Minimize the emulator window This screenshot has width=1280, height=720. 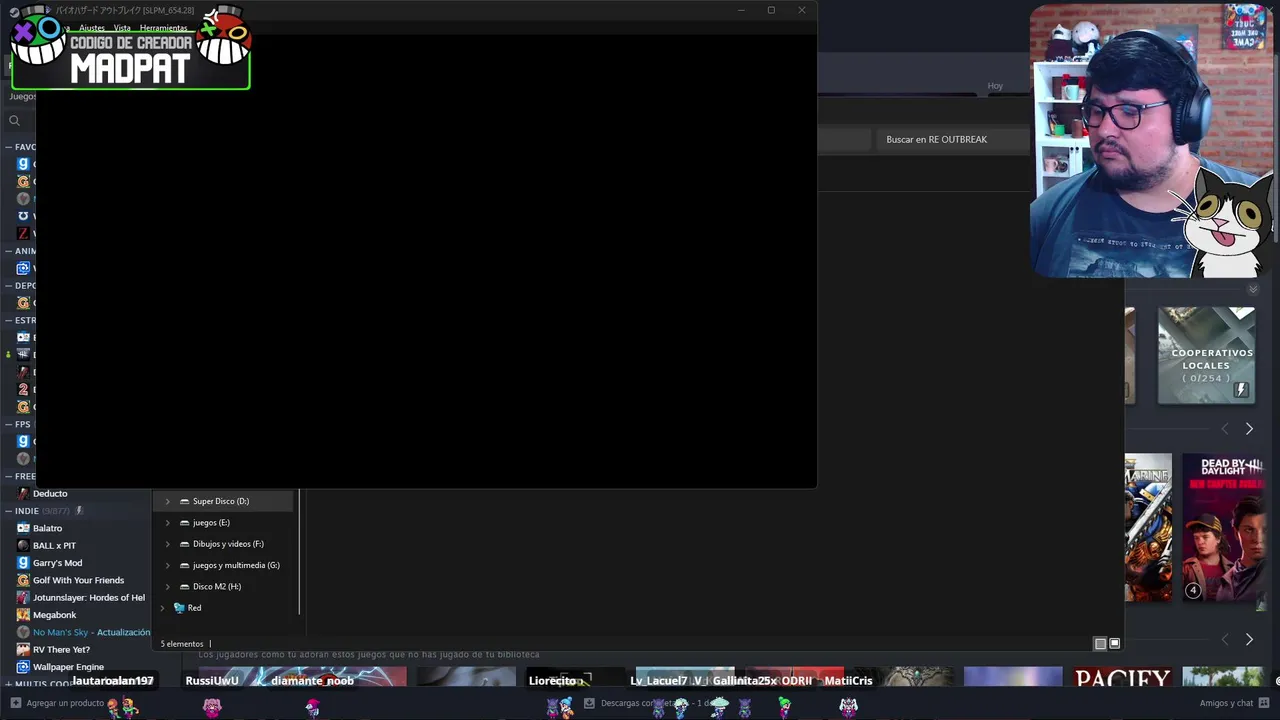(741, 10)
